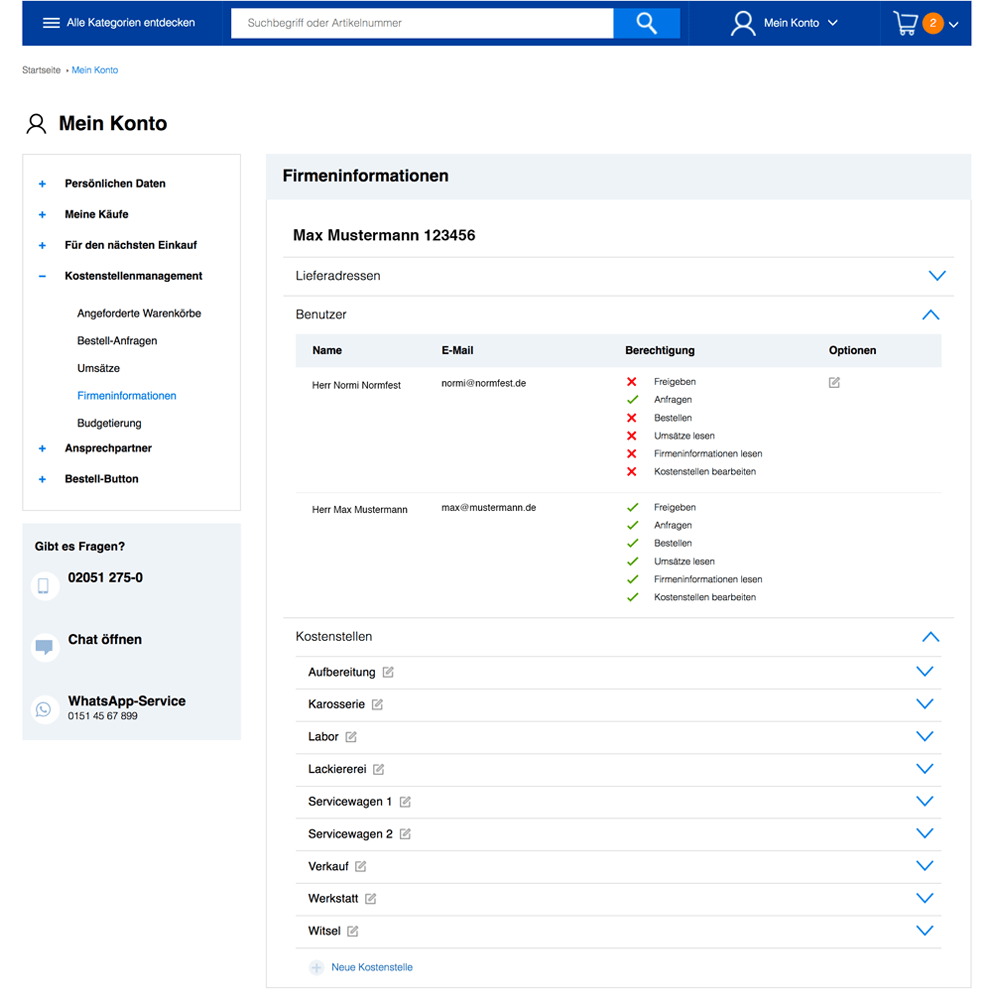Open cart dropdown arrow

(x=954, y=24)
